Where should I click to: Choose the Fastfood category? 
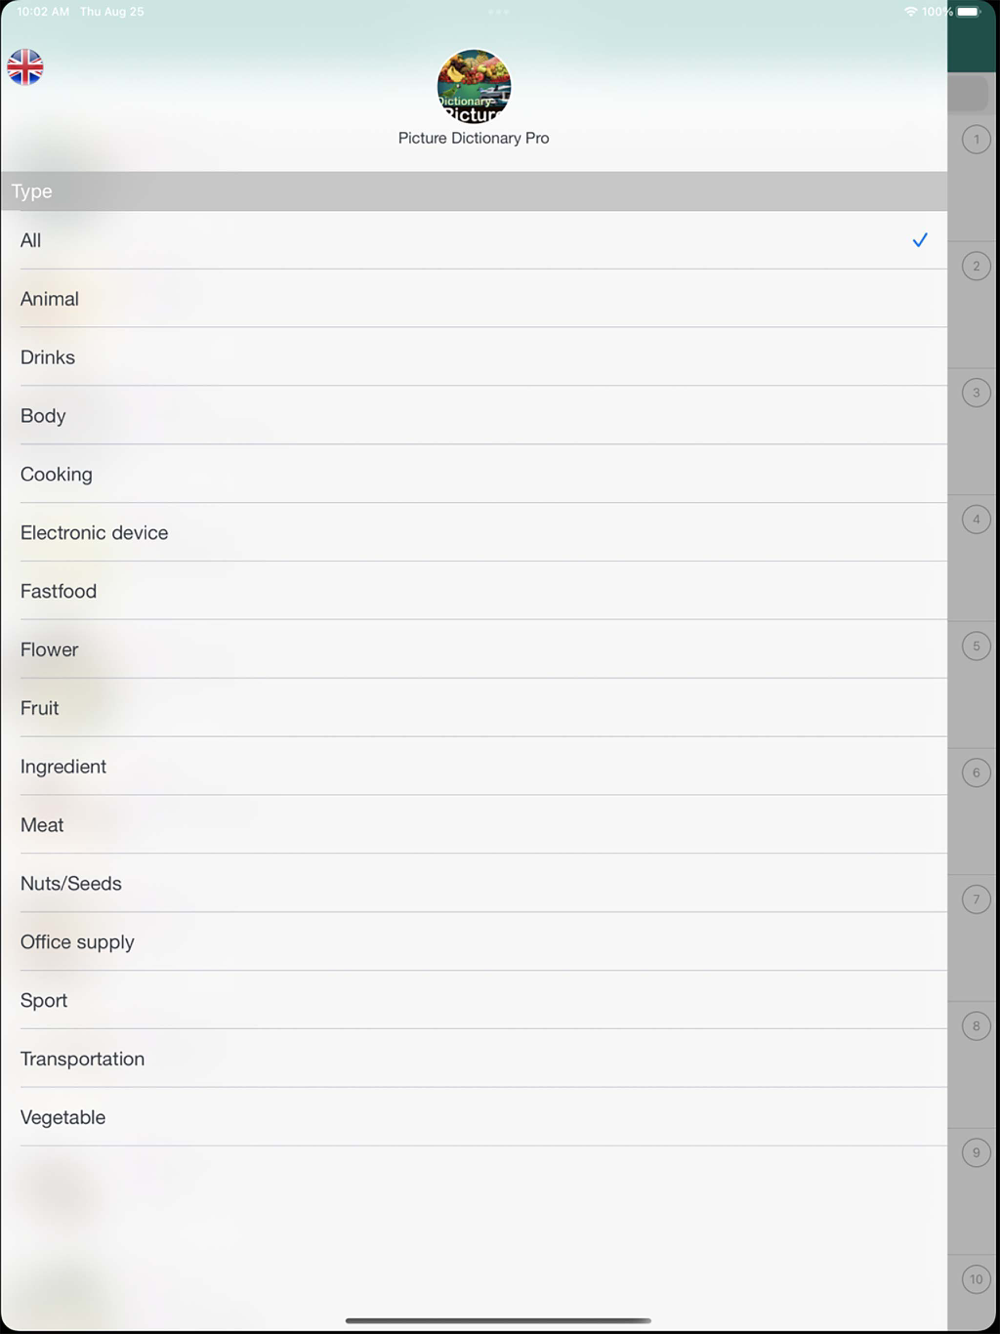pyautogui.click(x=474, y=591)
